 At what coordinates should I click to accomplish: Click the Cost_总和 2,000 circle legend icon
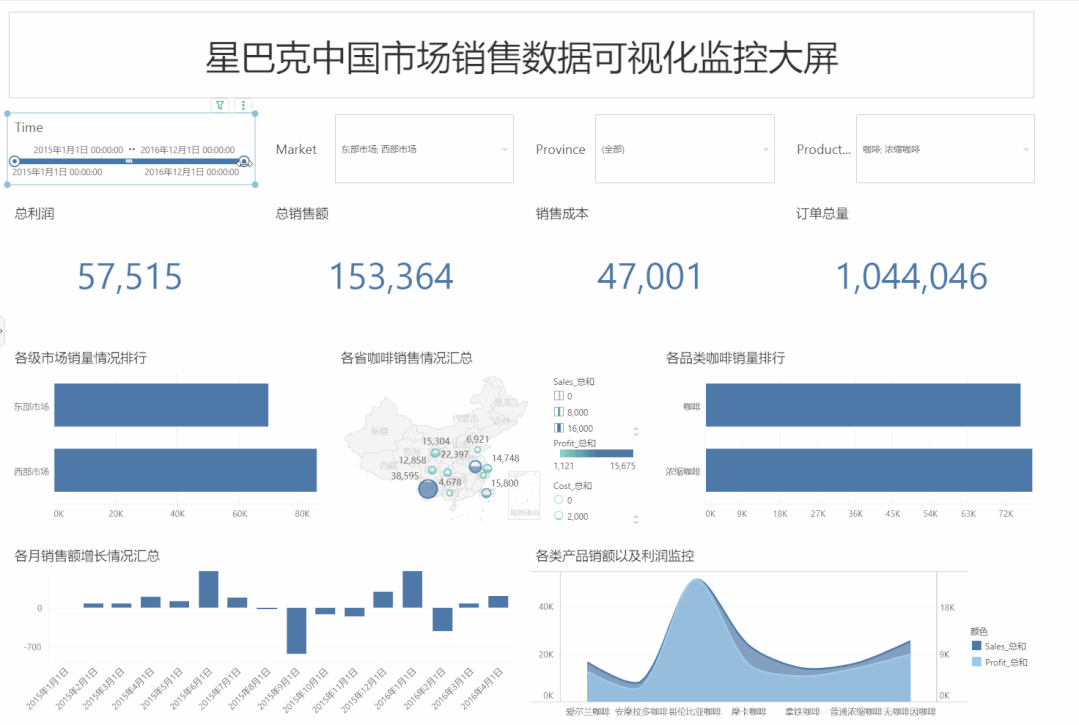coord(559,516)
